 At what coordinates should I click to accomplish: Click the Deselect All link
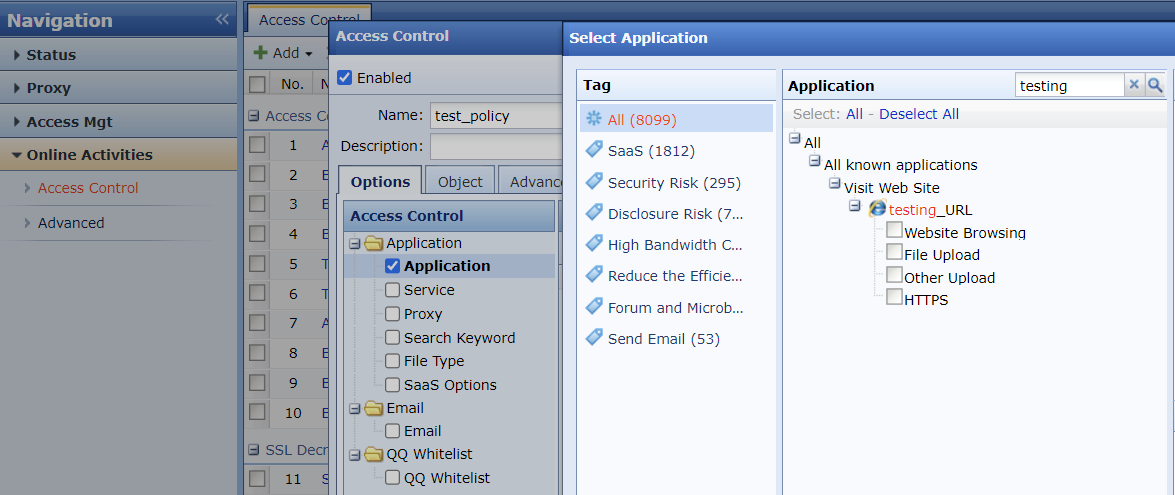point(918,114)
